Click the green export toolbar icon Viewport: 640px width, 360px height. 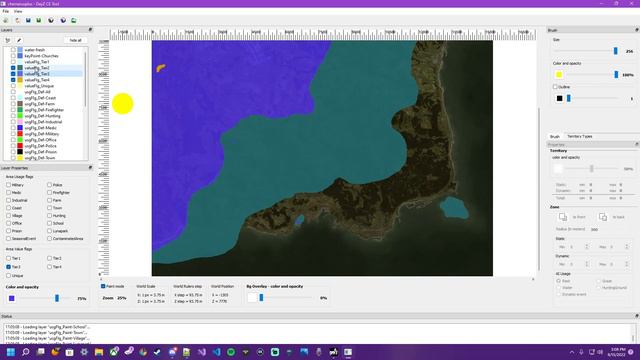(x=74, y=20)
